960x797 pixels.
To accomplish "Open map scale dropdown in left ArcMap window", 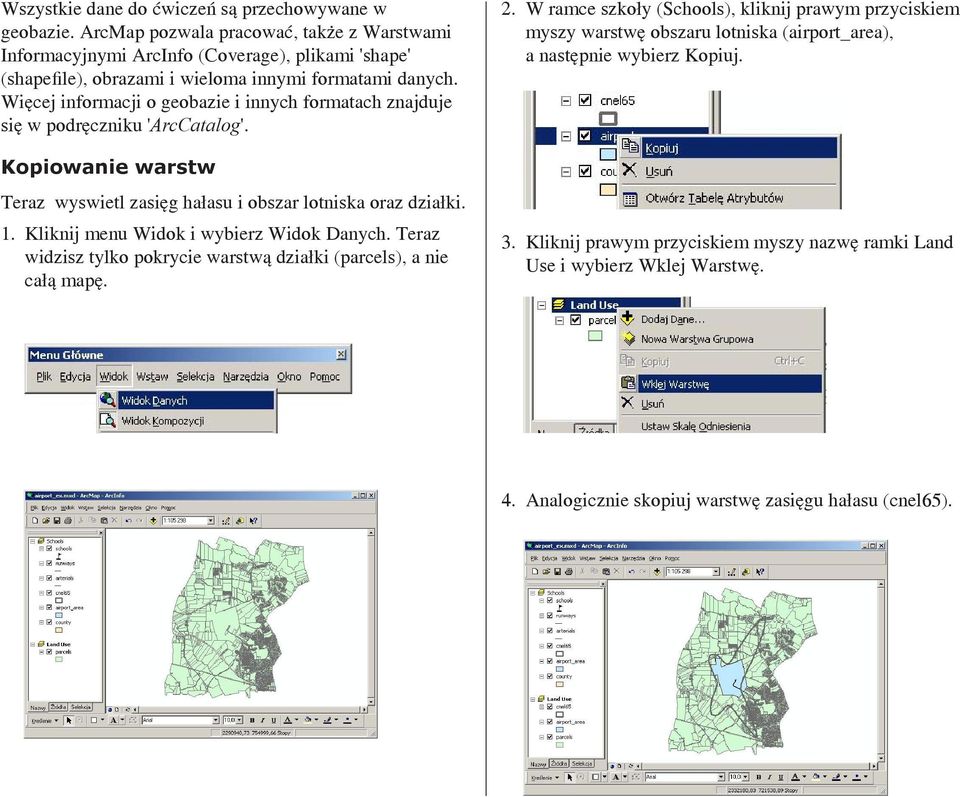I will coord(211,521).
